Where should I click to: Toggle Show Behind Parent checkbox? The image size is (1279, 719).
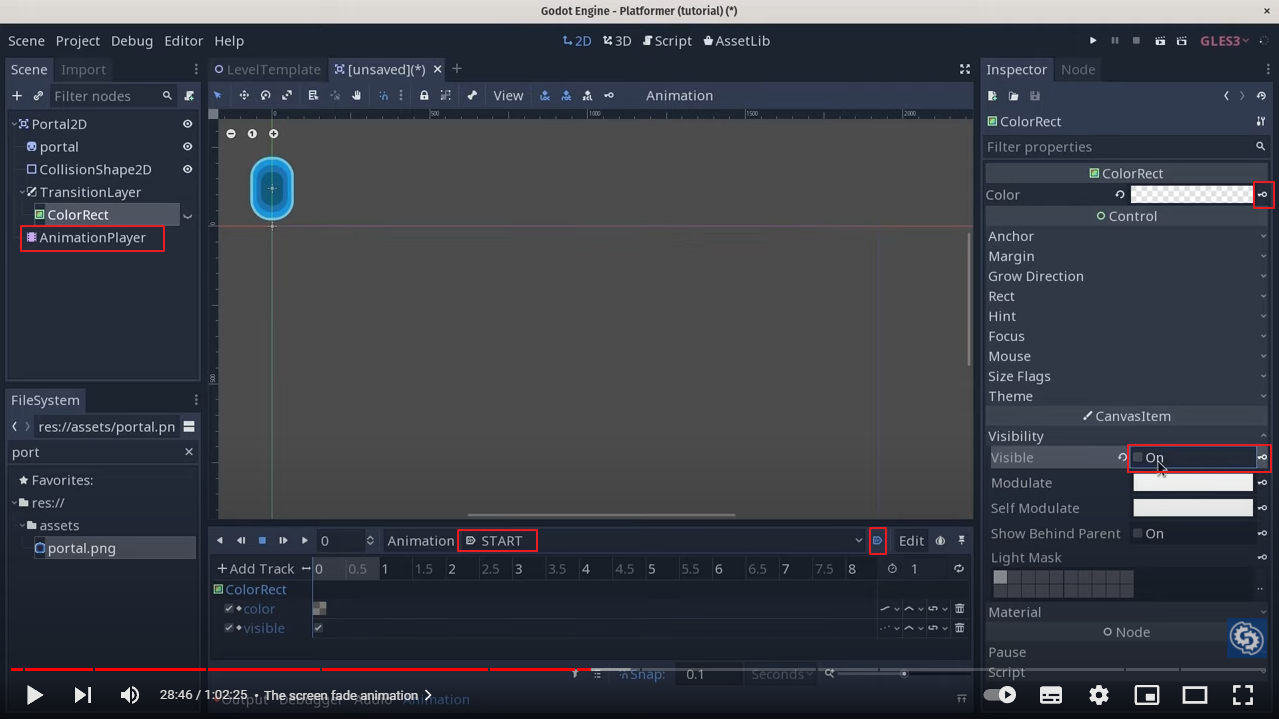1138,533
